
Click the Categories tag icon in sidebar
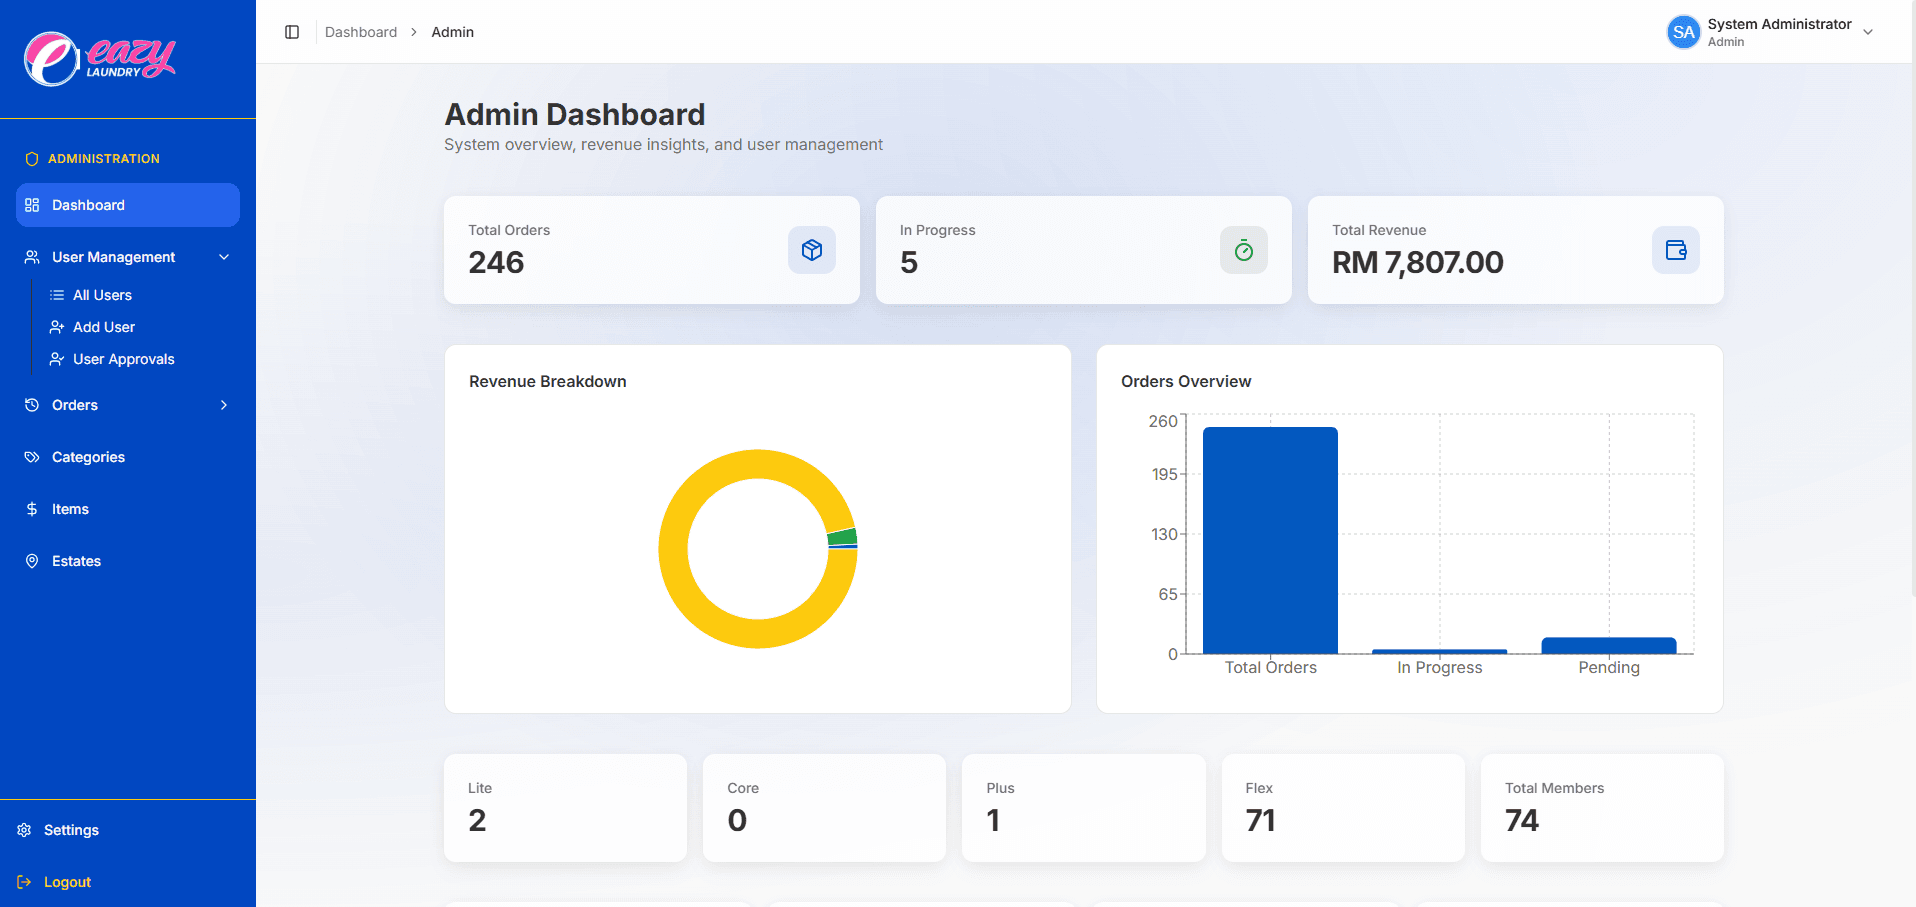(31, 457)
